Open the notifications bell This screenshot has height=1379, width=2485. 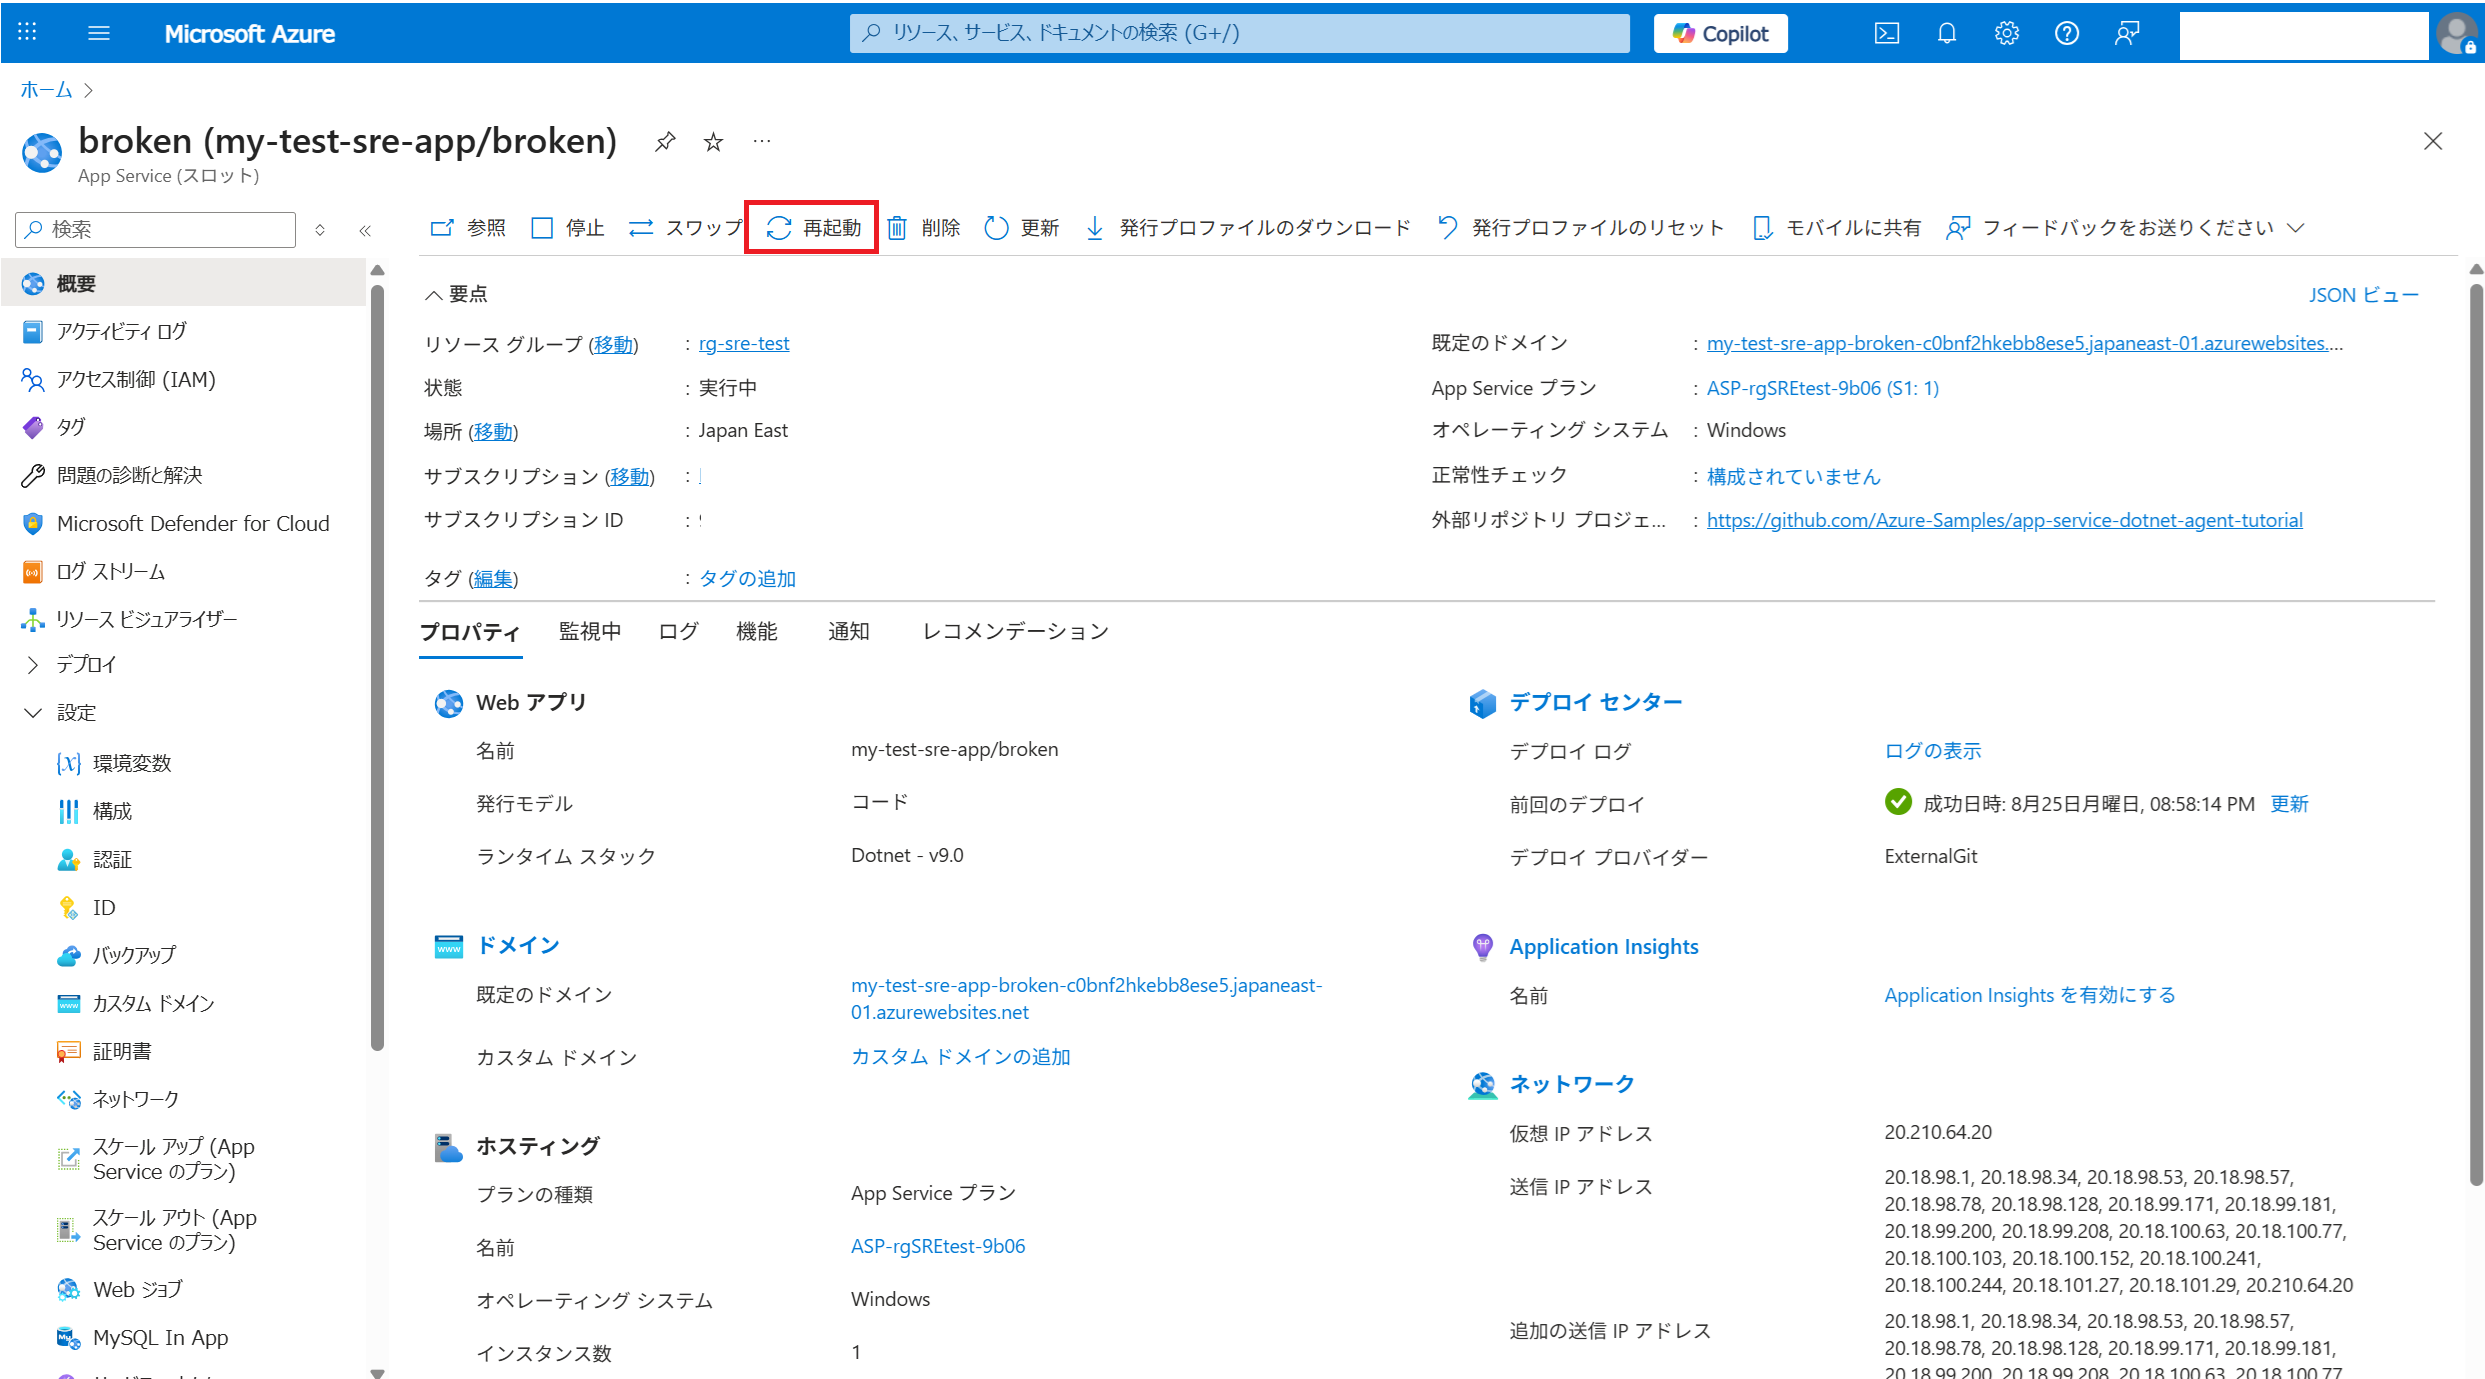pyautogui.click(x=1946, y=33)
